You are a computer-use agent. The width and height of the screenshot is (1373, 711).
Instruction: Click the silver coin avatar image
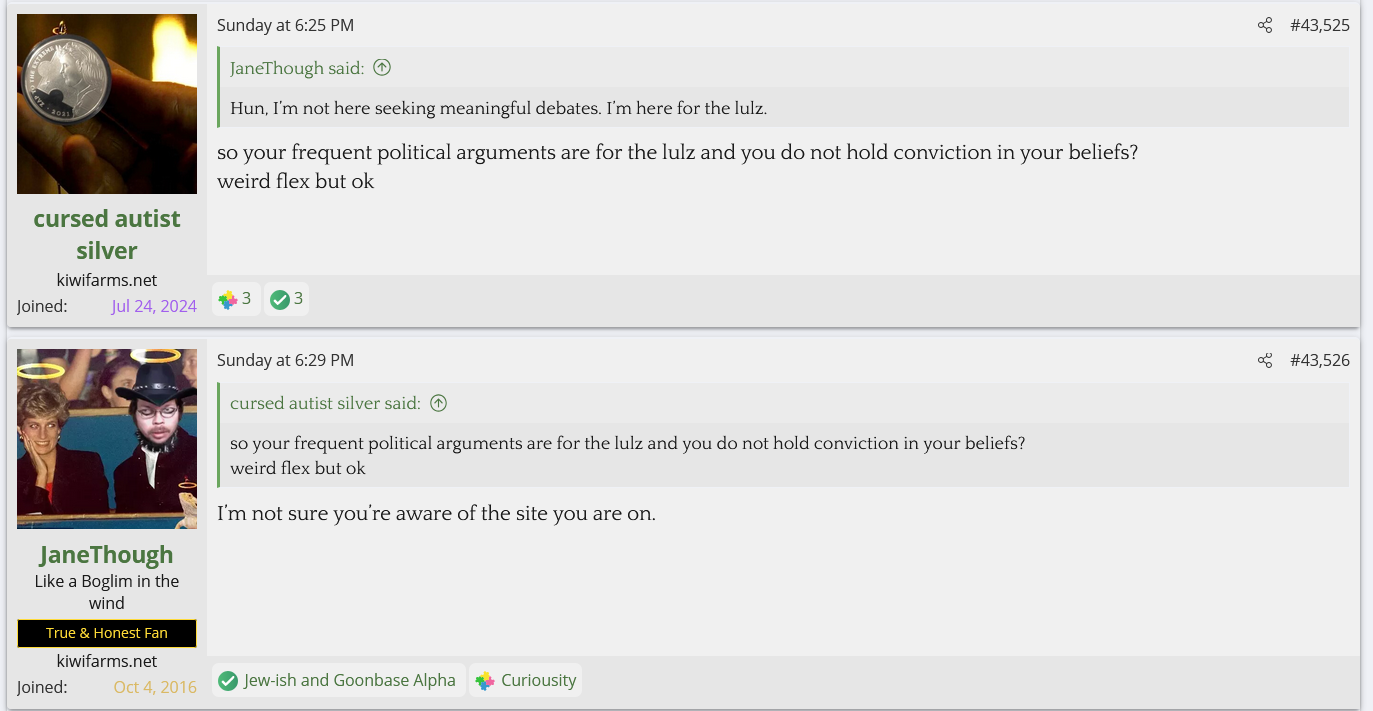107,104
